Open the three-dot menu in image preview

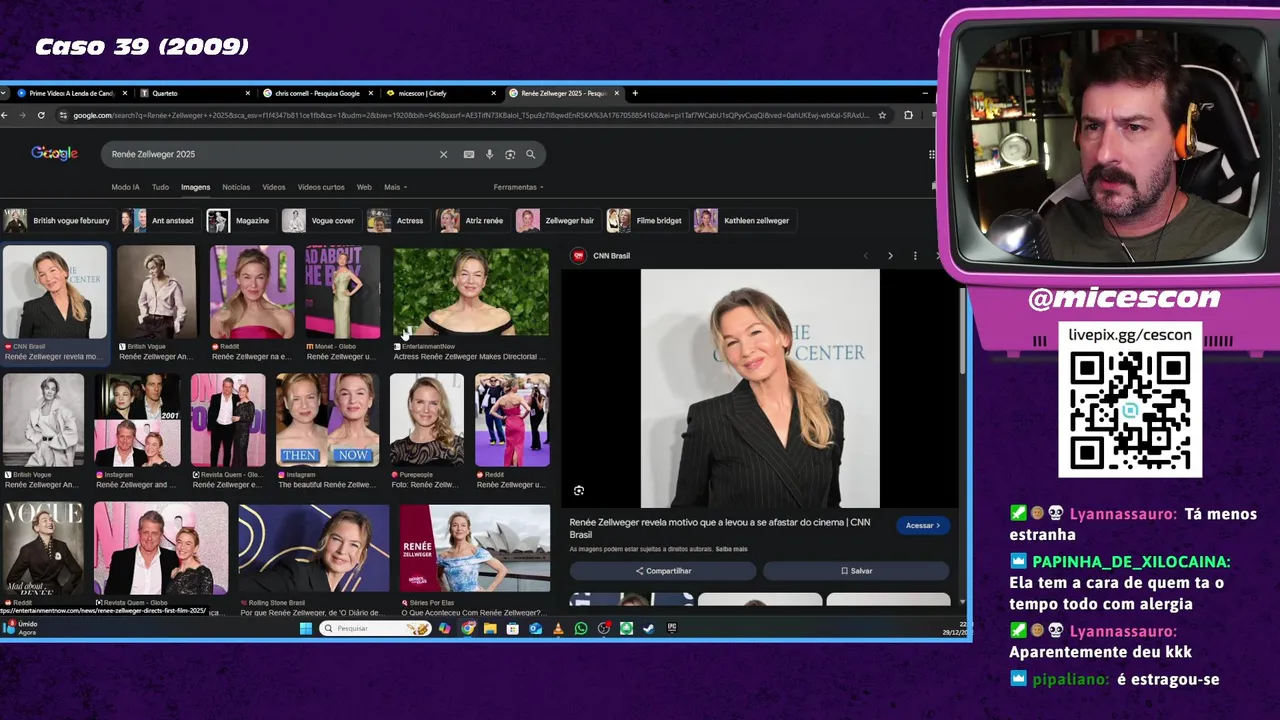coord(915,256)
